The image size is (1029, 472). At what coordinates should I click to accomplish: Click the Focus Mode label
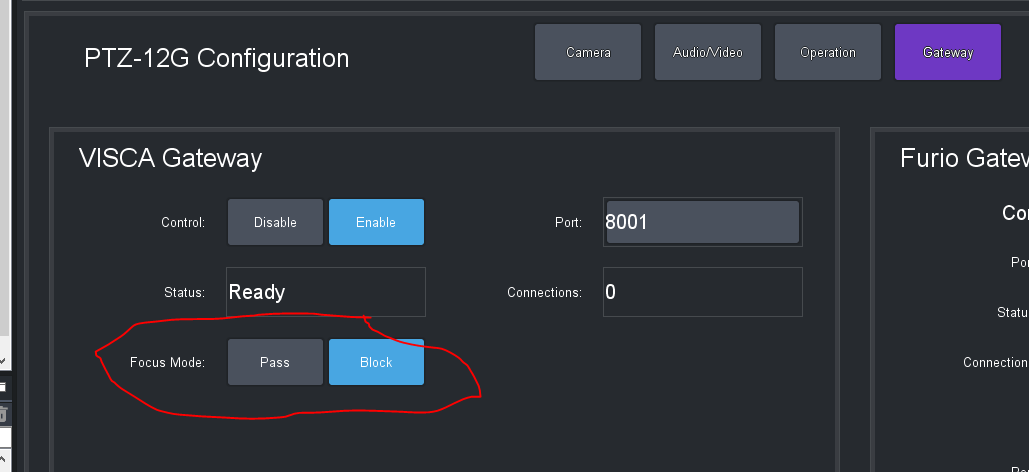[167, 362]
